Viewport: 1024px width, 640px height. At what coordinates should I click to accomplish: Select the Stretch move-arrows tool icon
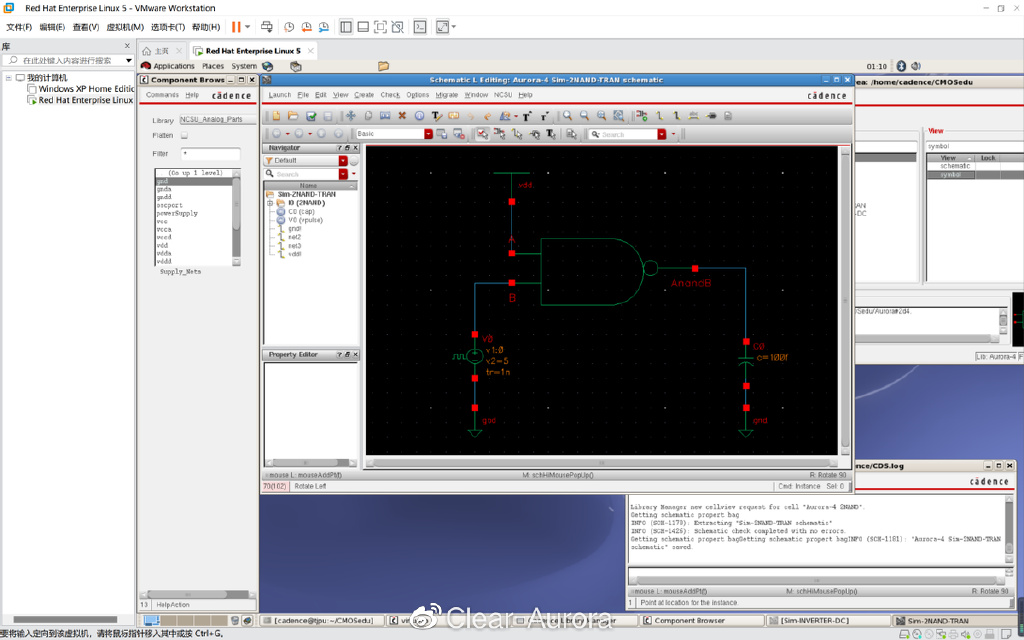pyautogui.click(x=351, y=116)
